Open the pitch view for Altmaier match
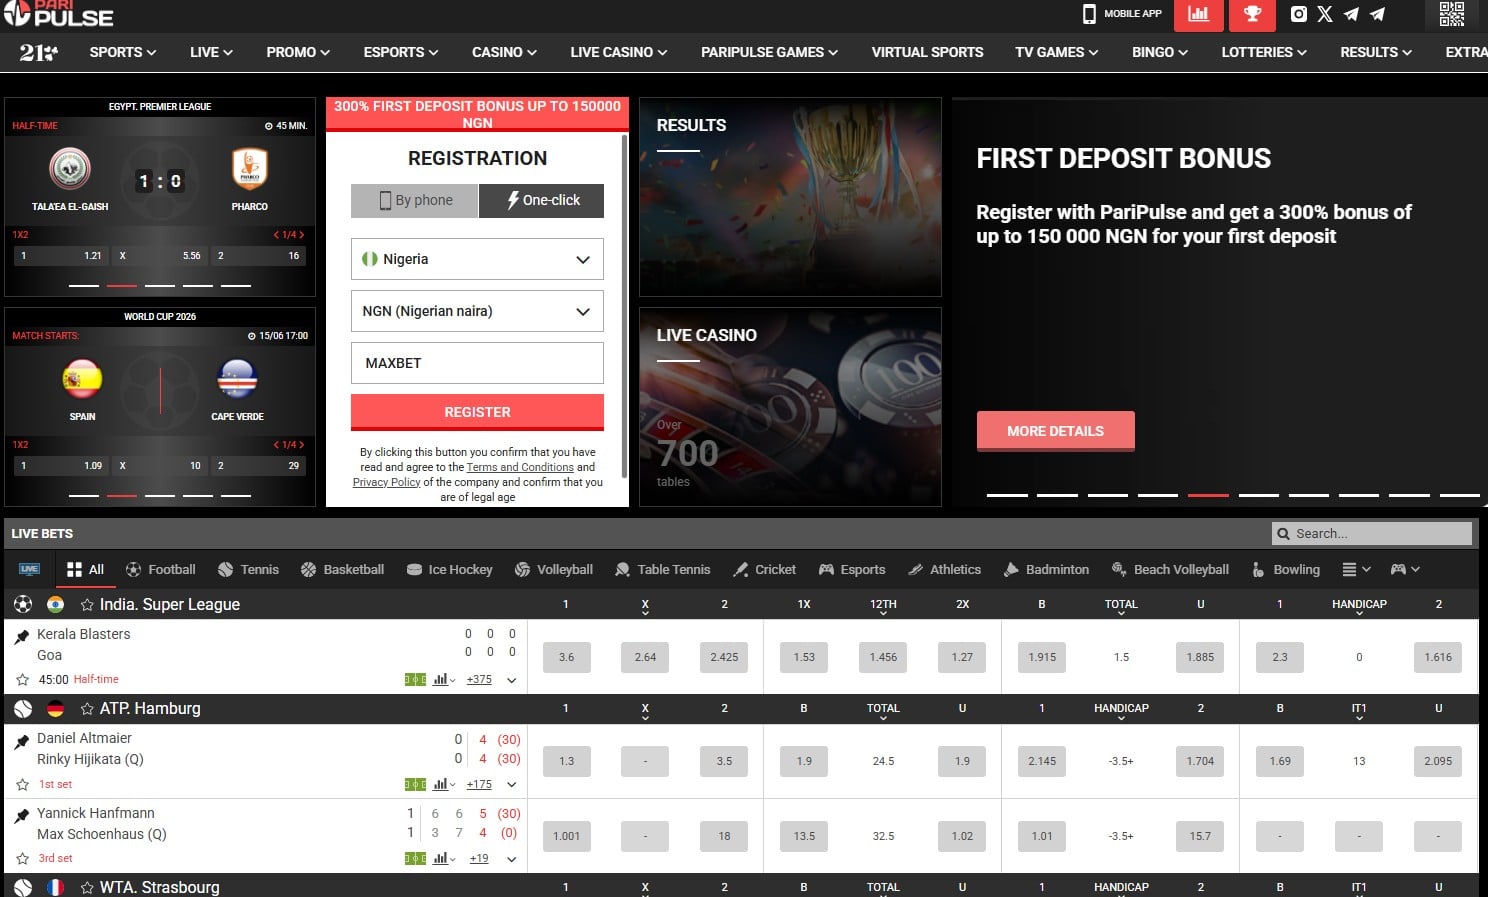 (415, 784)
